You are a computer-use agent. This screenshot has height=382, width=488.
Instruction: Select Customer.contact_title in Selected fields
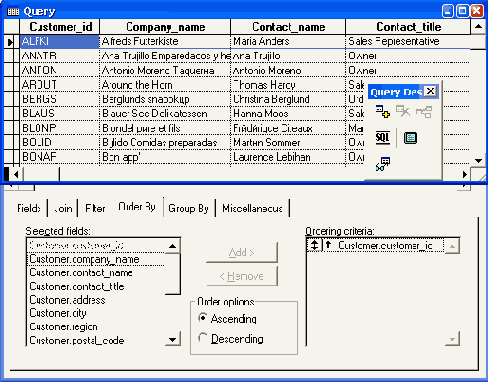coord(96,286)
